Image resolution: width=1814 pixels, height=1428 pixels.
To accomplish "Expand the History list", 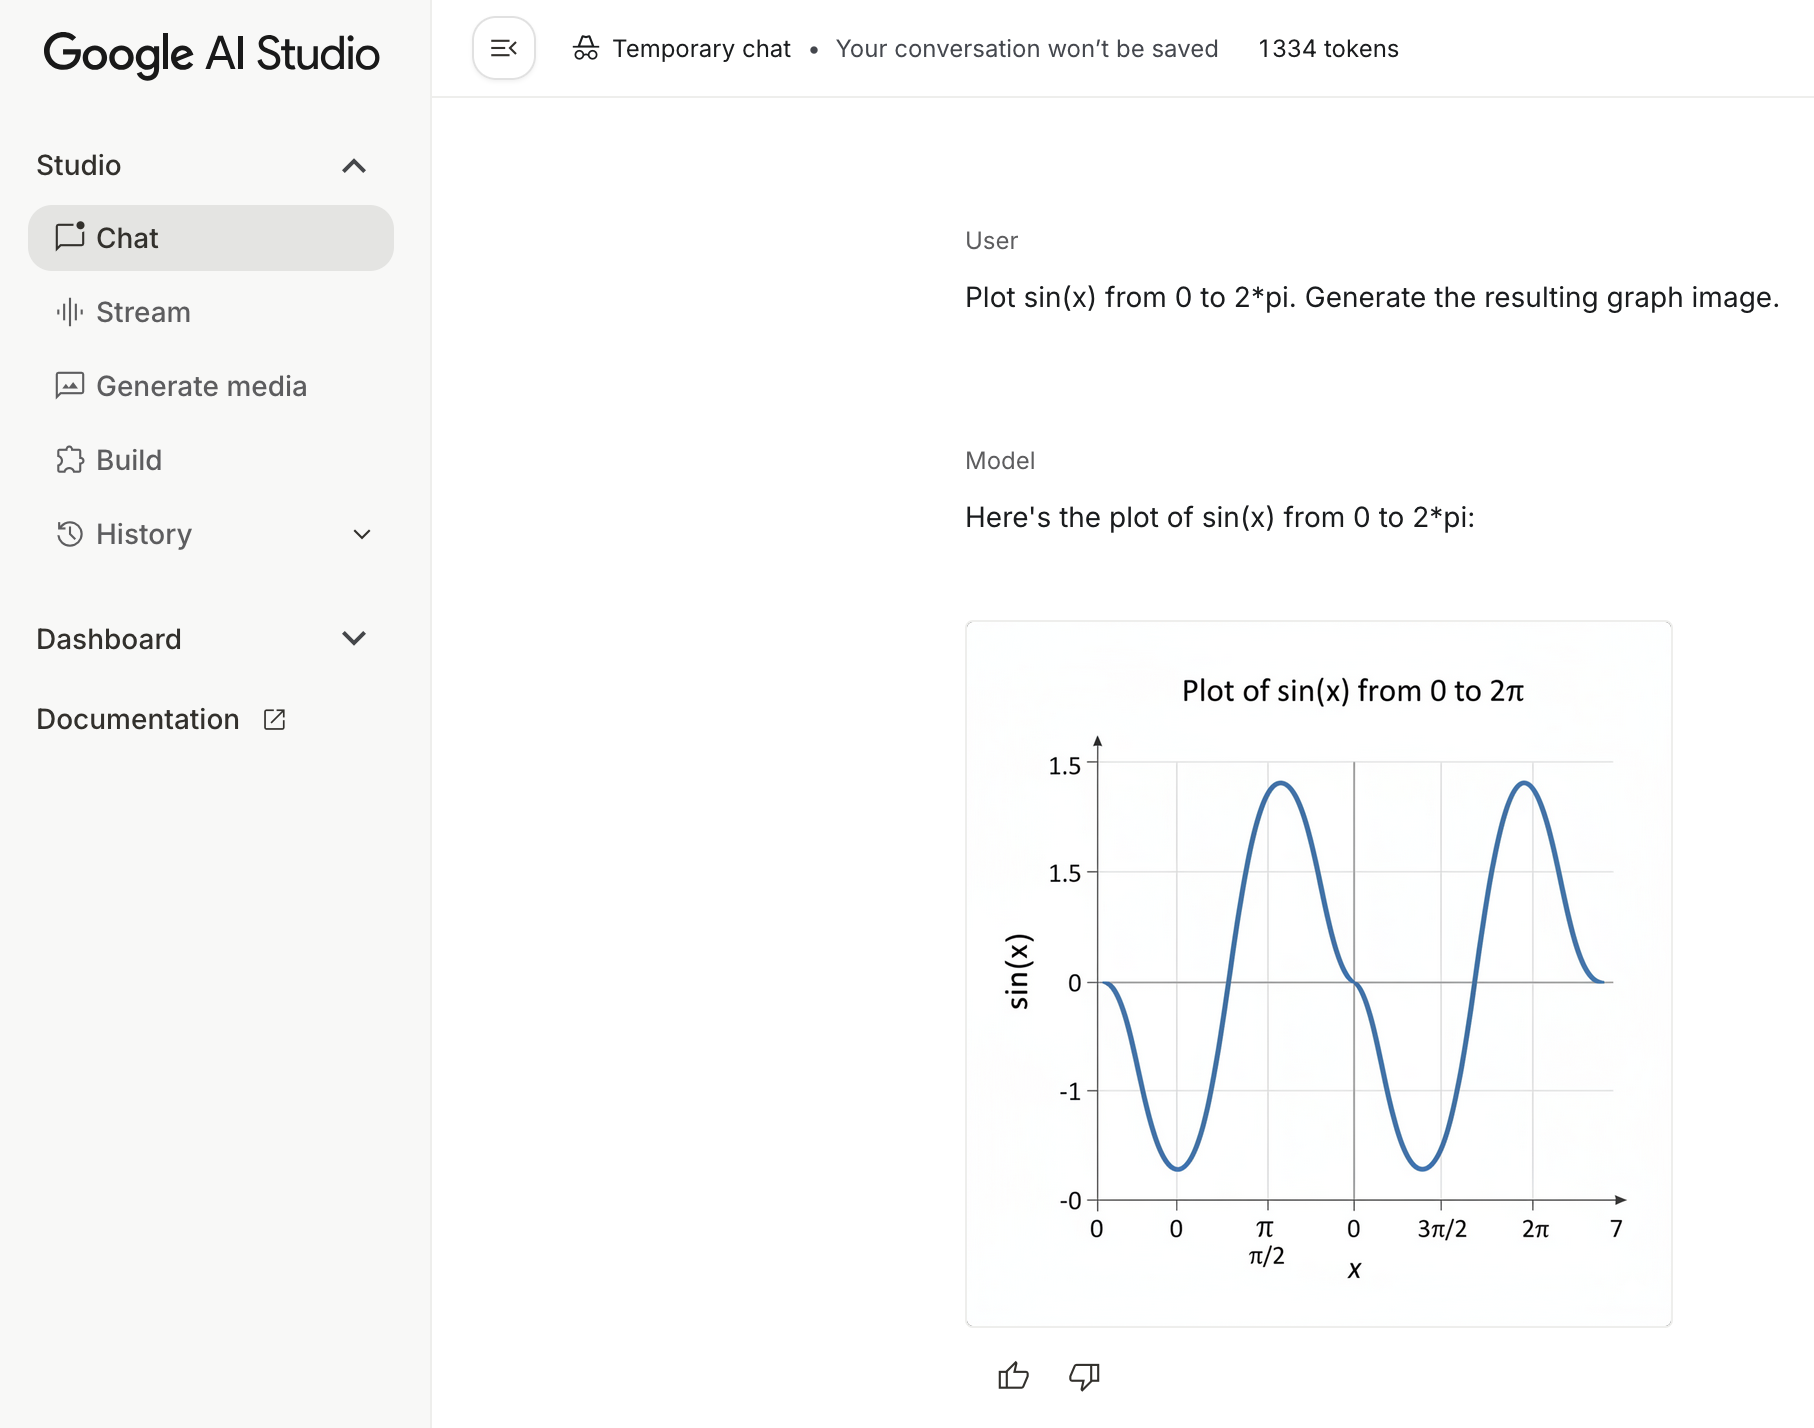I will [360, 535].
